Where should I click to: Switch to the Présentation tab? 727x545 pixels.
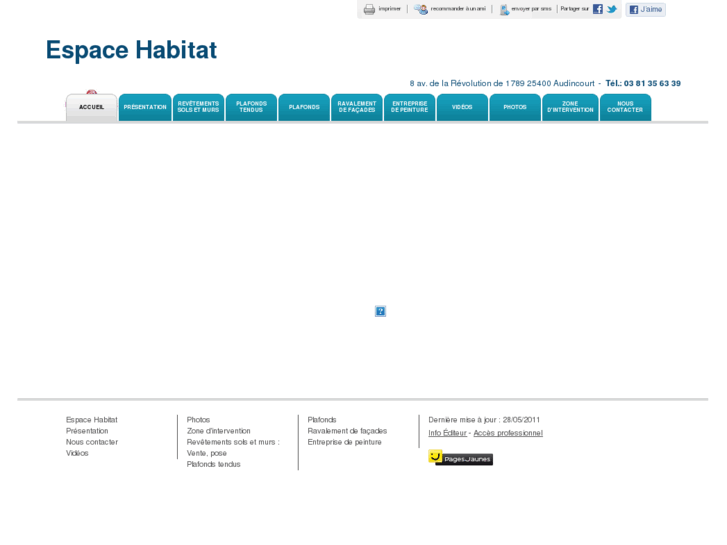145,108
